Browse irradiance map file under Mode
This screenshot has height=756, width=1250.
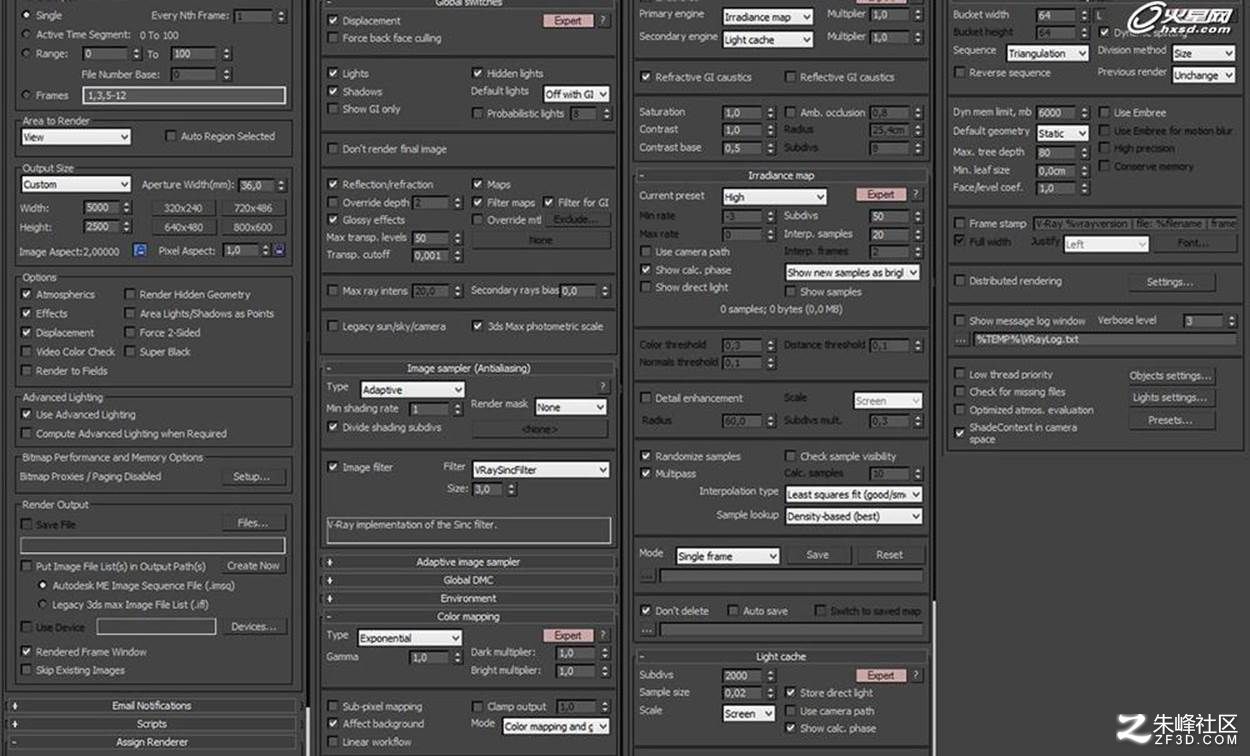click(x=647, y=576)
